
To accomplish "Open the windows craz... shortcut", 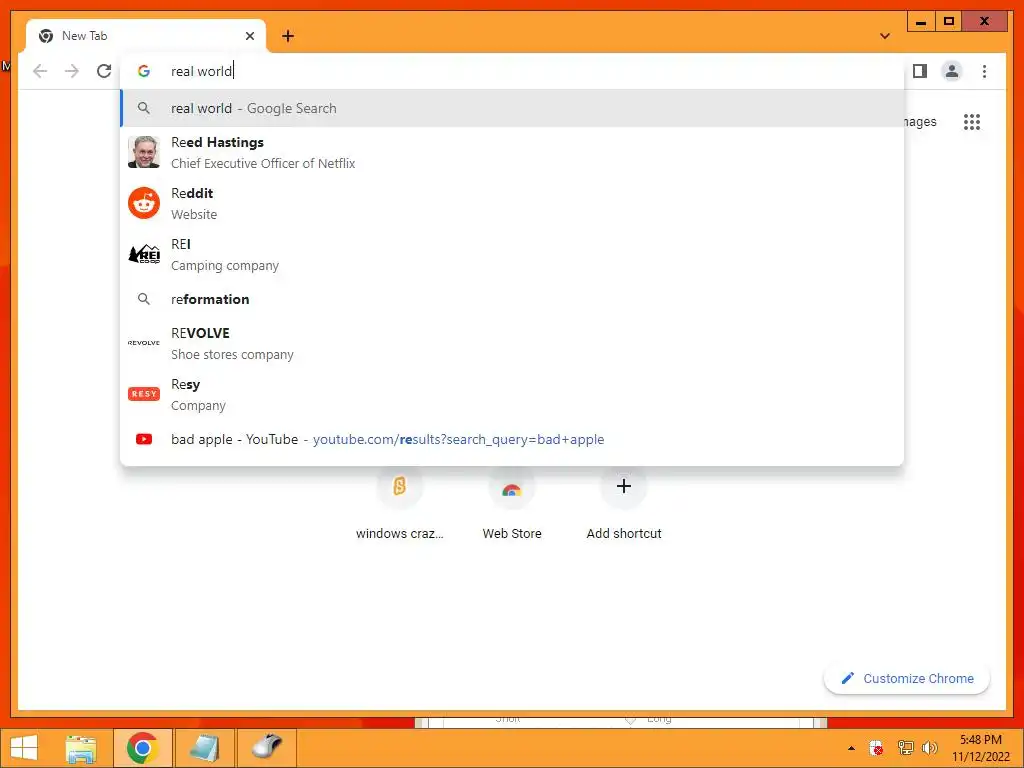I will [400, 503].
